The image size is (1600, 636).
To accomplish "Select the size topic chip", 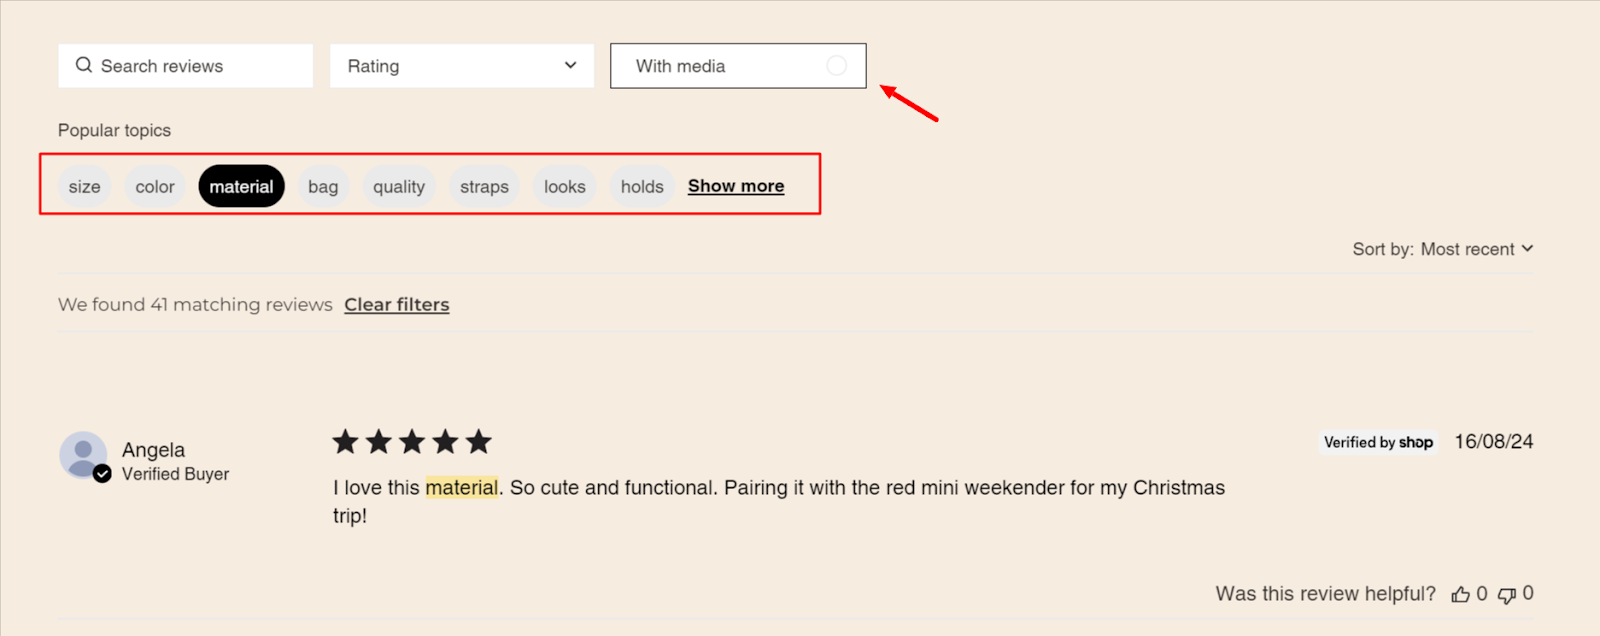I will click(85, 187).
